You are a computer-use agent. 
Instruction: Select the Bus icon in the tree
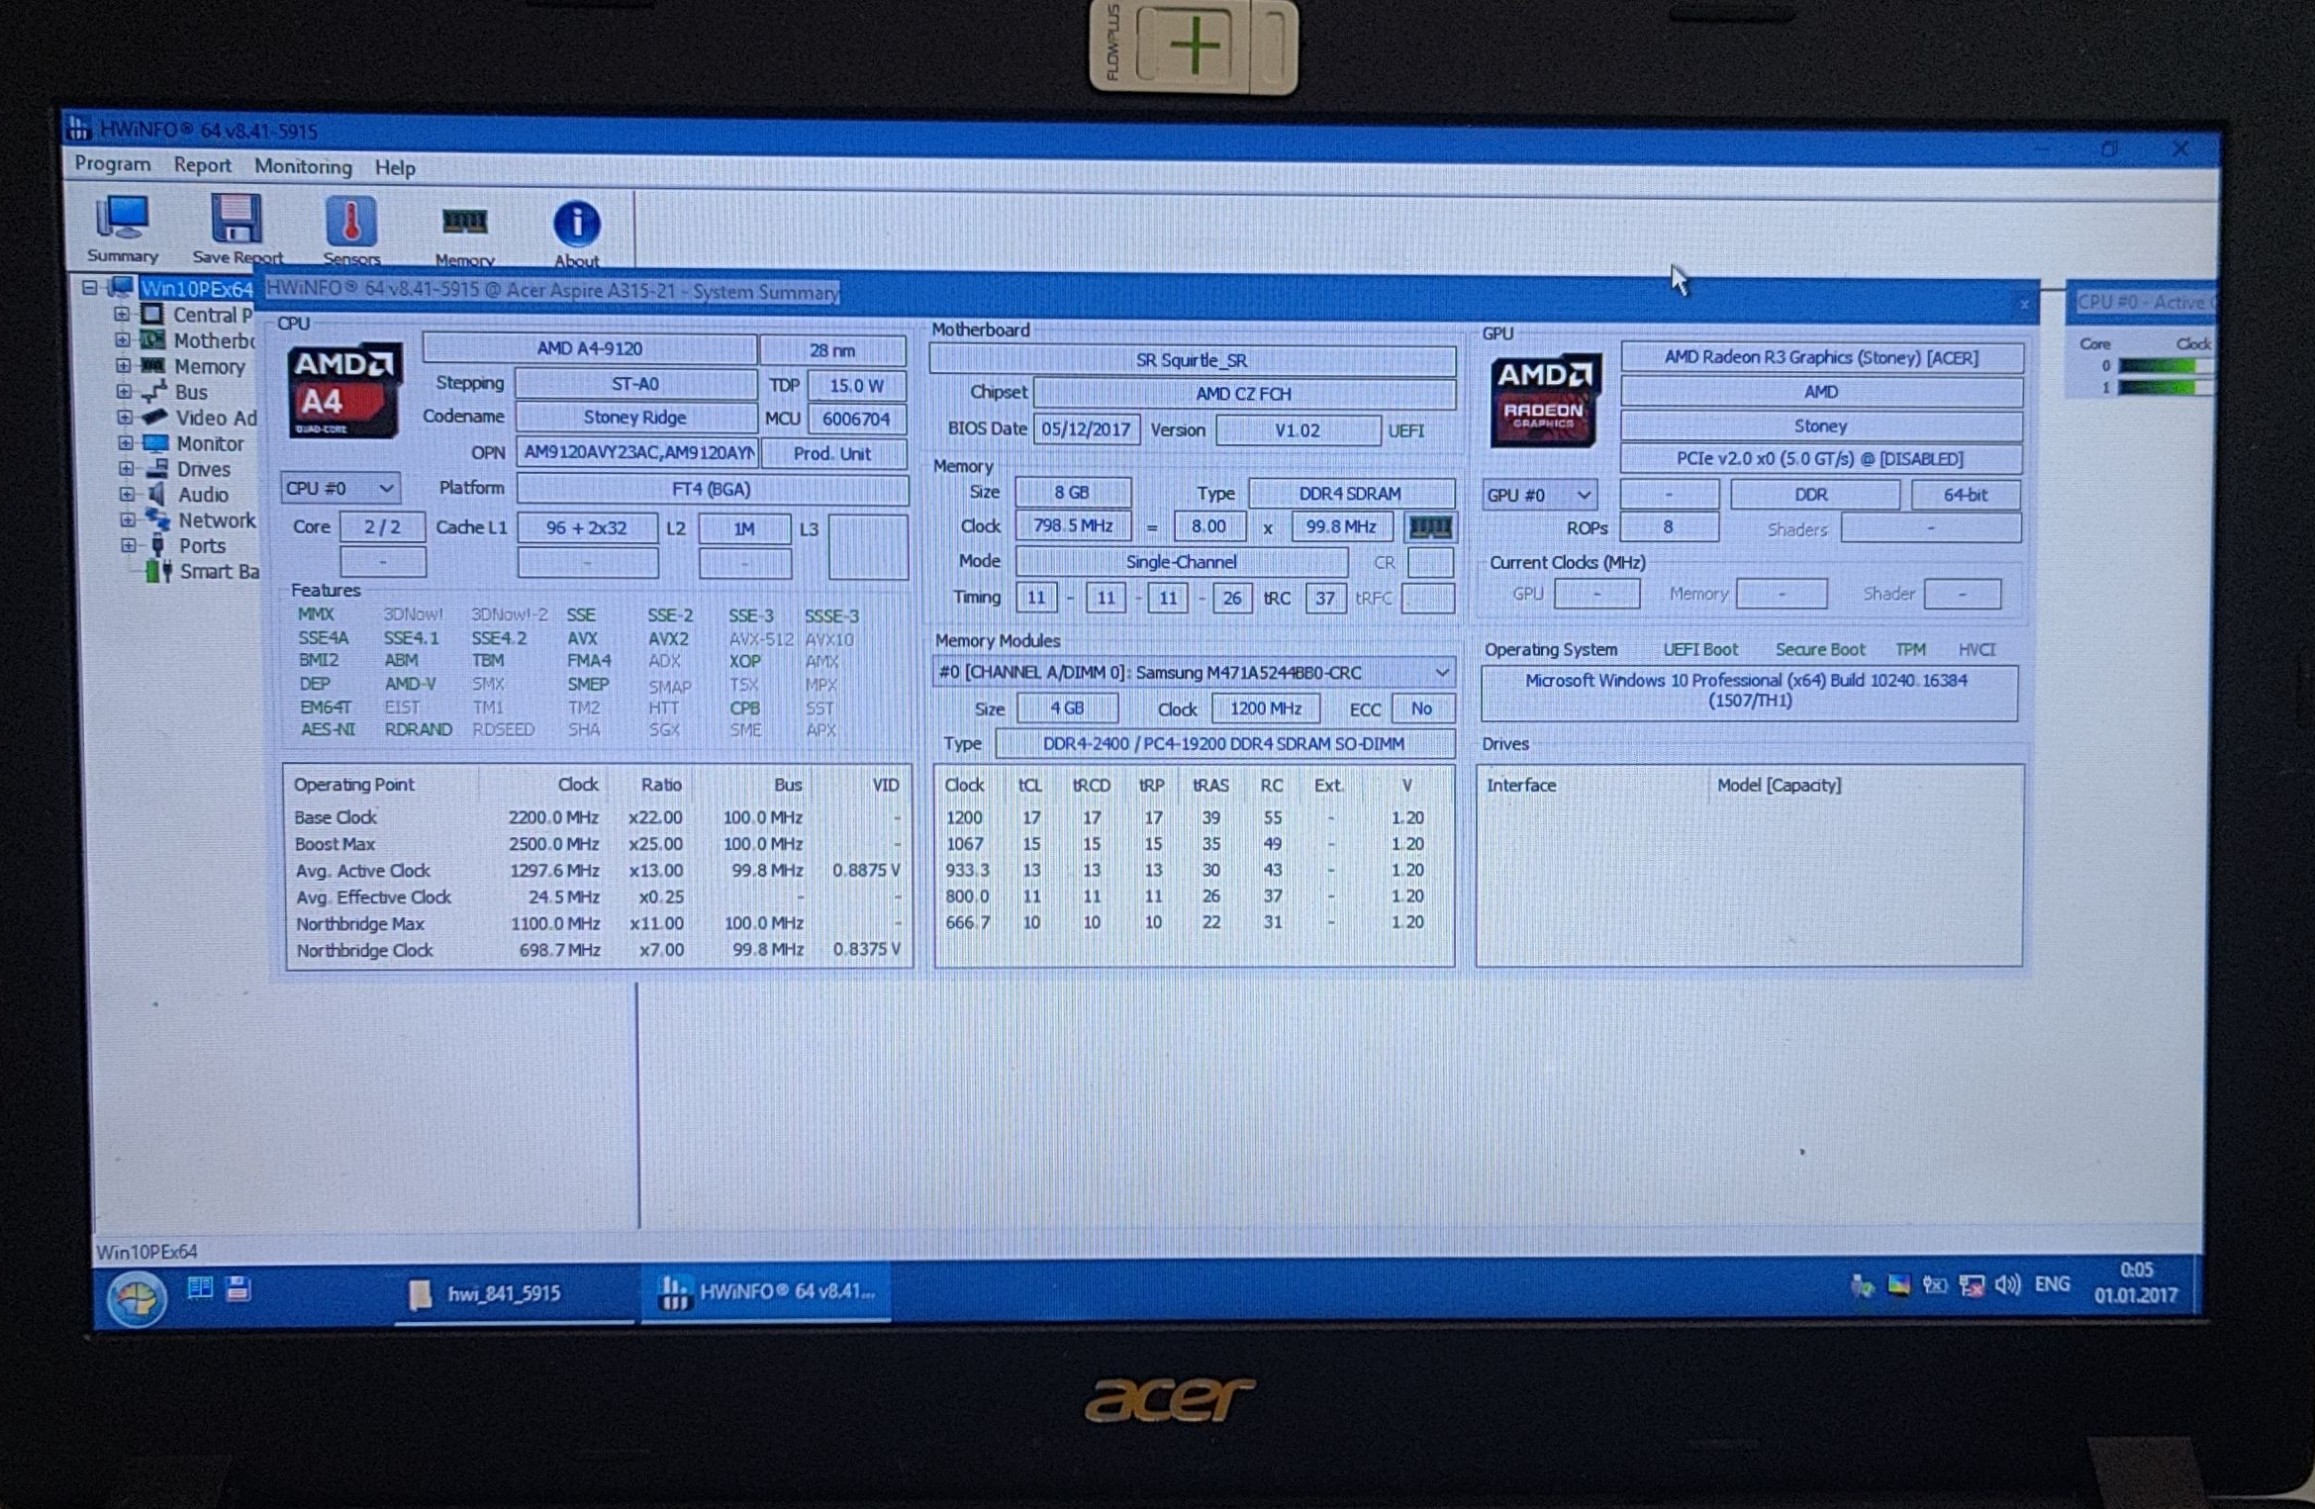(x=154, y=392)
